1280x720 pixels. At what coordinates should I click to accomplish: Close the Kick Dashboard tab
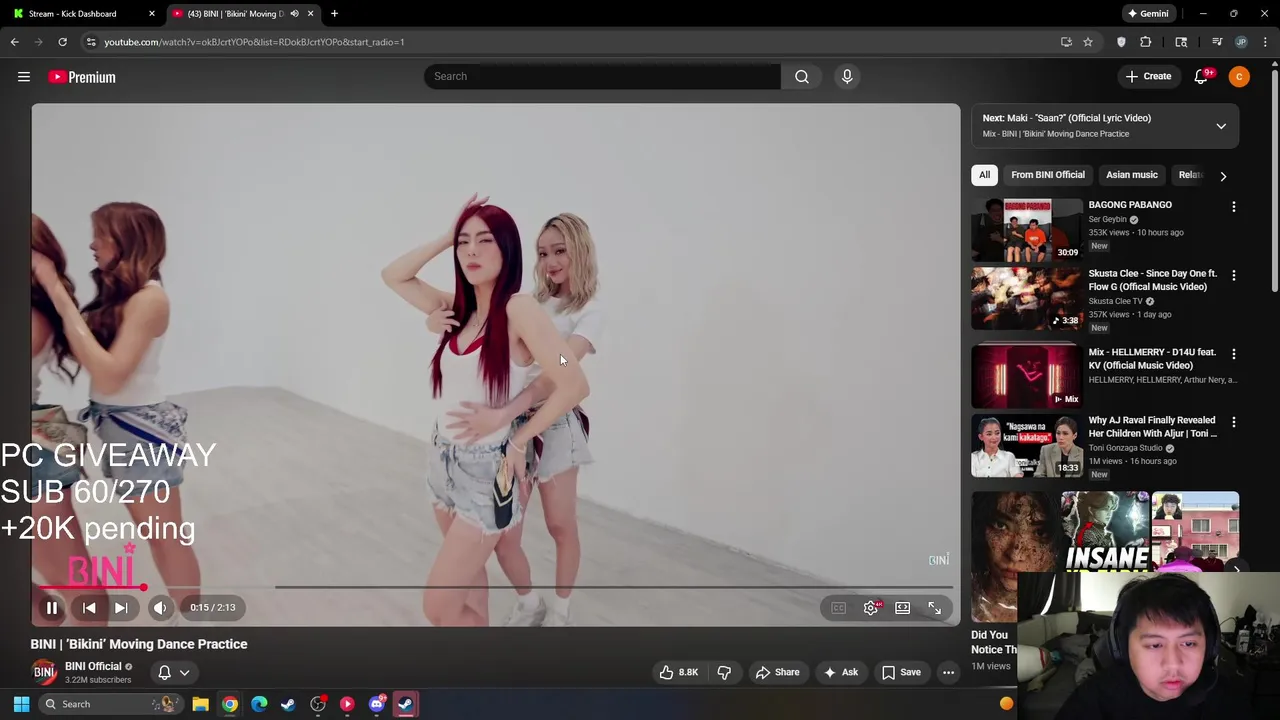point(152,14)
